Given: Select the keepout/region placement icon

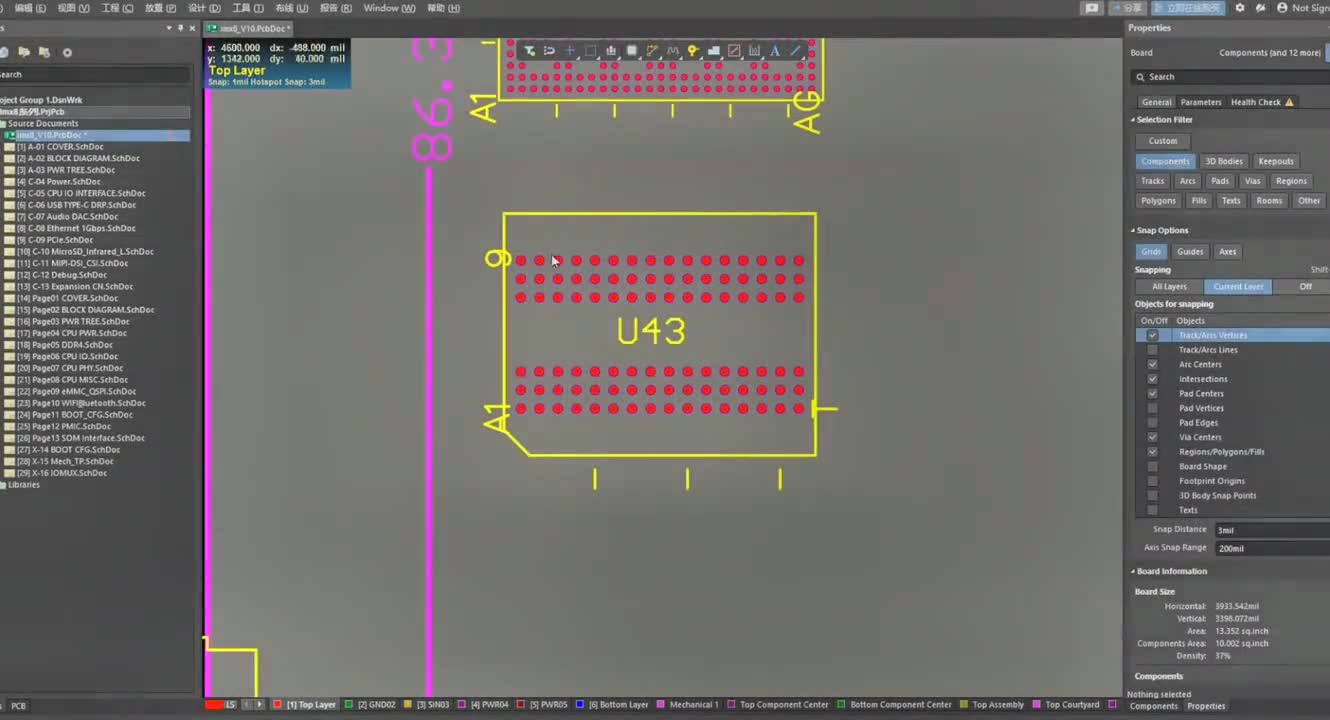Looking at the screenshot, I should pos(734,51).
